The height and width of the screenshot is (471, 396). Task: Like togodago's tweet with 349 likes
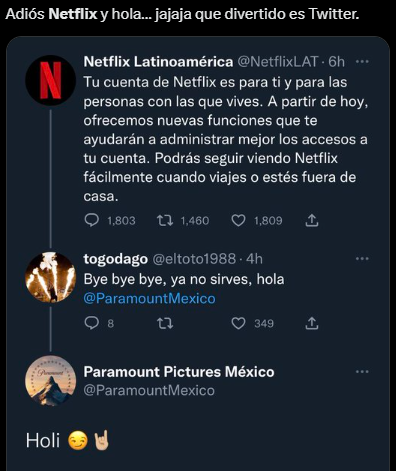(238, 323)
